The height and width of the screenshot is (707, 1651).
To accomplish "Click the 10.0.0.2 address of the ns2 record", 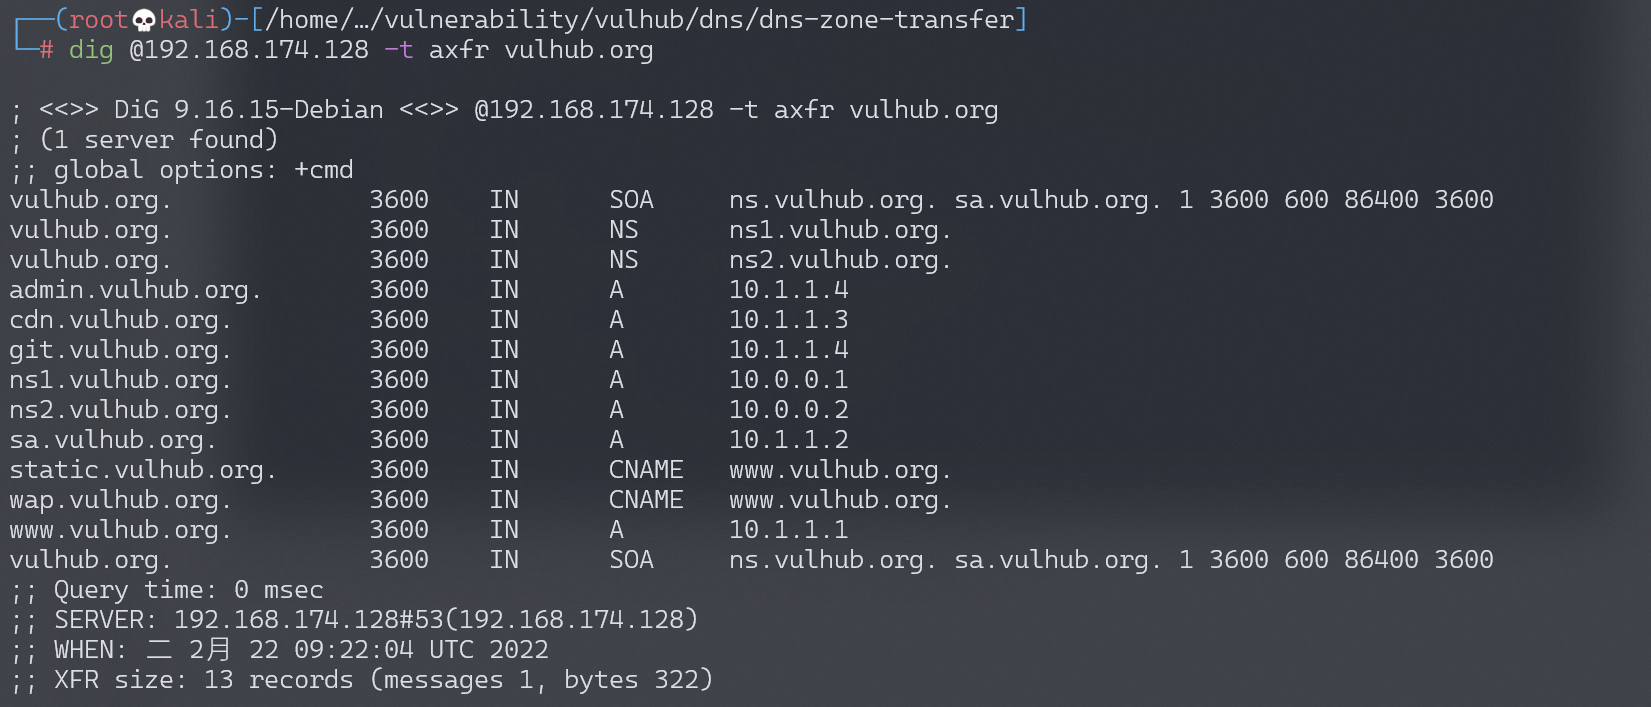I will tap(788, 410).
